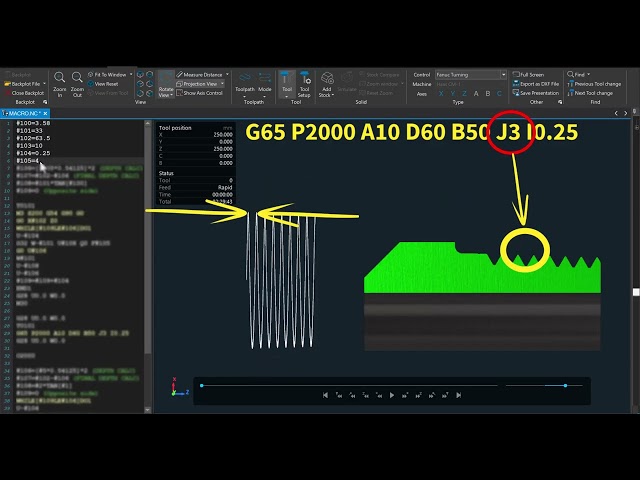Click the code line #101=33

pyautogui.click(x=29, y=131)
